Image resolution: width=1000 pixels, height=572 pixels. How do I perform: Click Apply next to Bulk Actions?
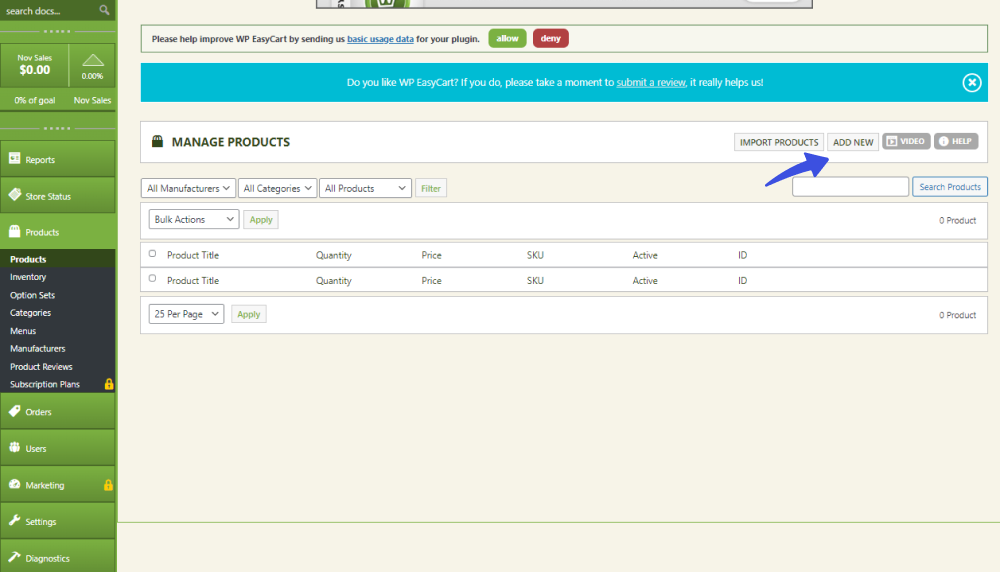coord(261,219)
